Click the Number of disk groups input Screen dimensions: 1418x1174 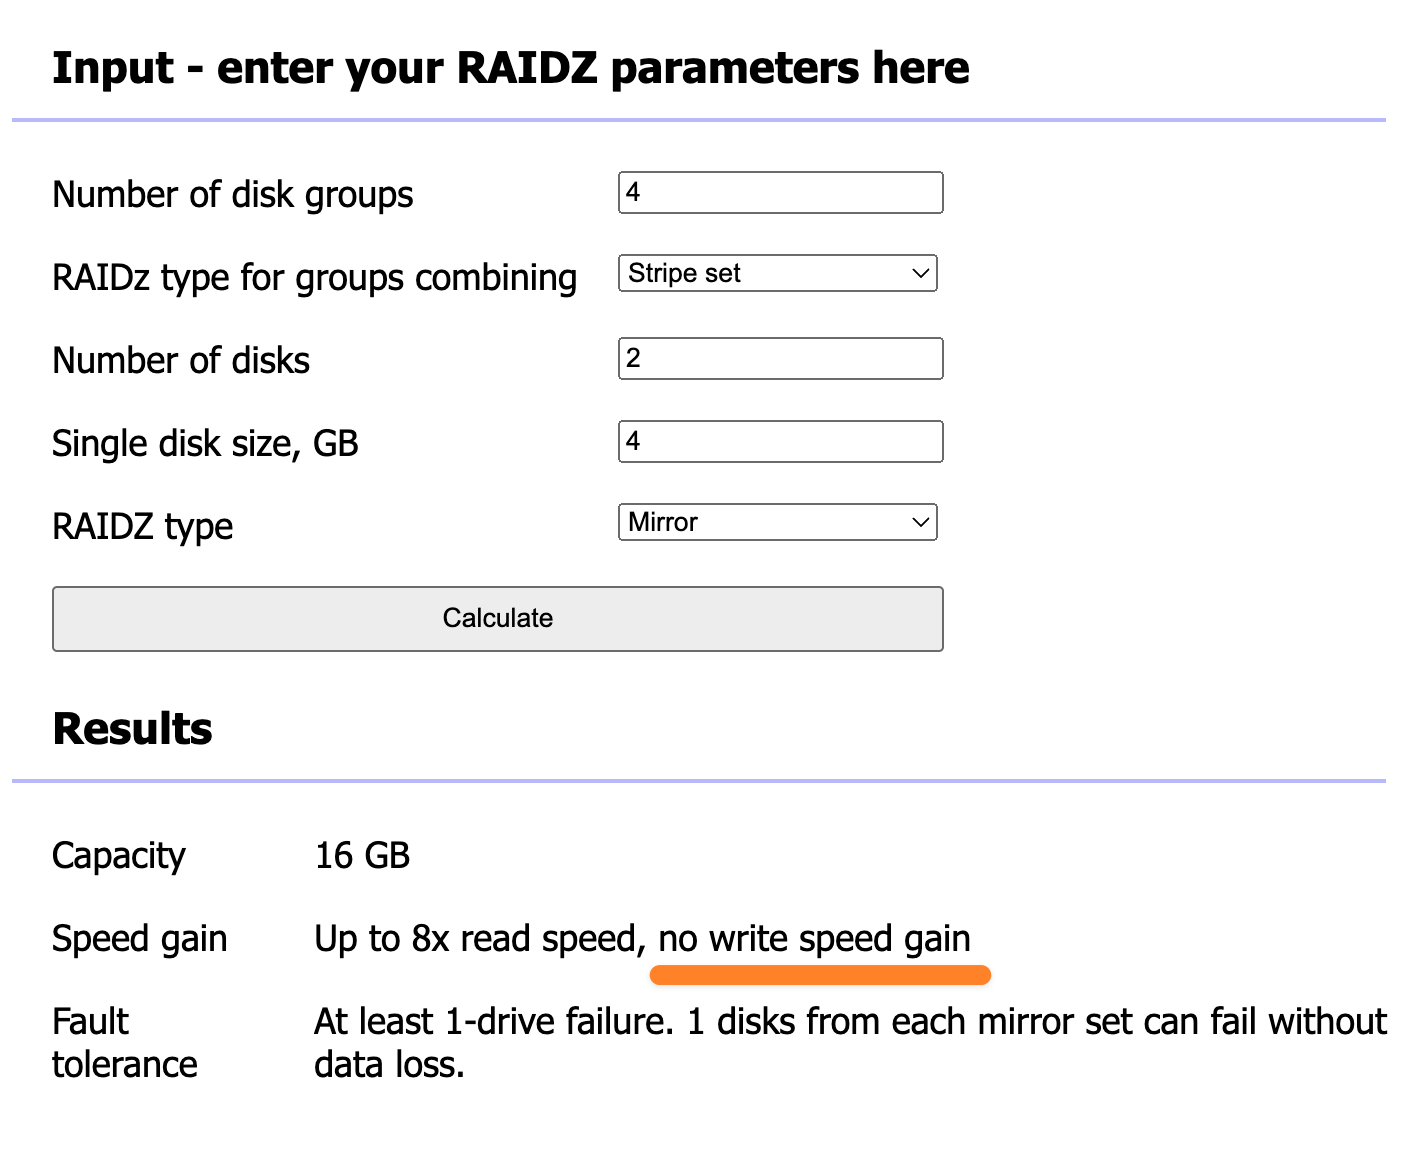pyautogui.click(x=780, y=193)
